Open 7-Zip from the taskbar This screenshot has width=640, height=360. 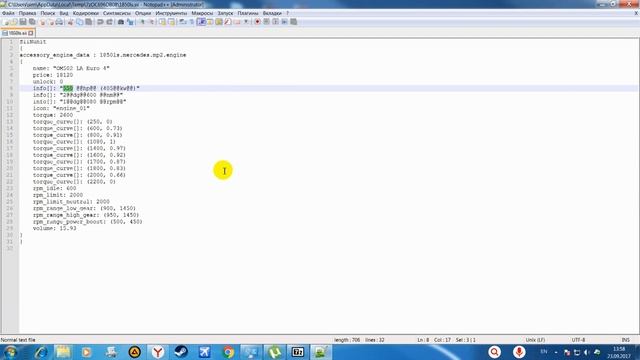pyautogui.click(x=298, y=352)
